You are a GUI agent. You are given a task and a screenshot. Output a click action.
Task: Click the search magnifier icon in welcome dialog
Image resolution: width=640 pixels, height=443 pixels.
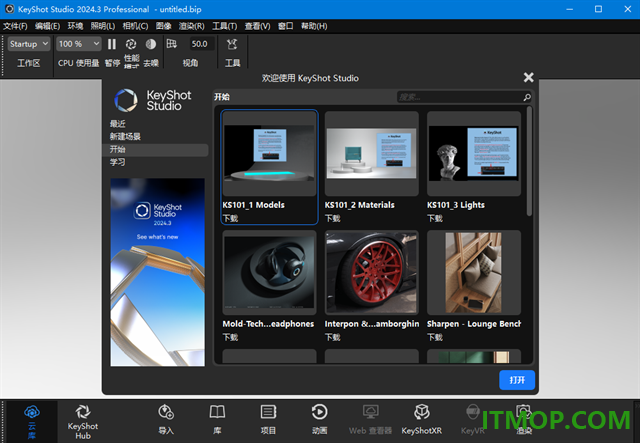(527, 97)
